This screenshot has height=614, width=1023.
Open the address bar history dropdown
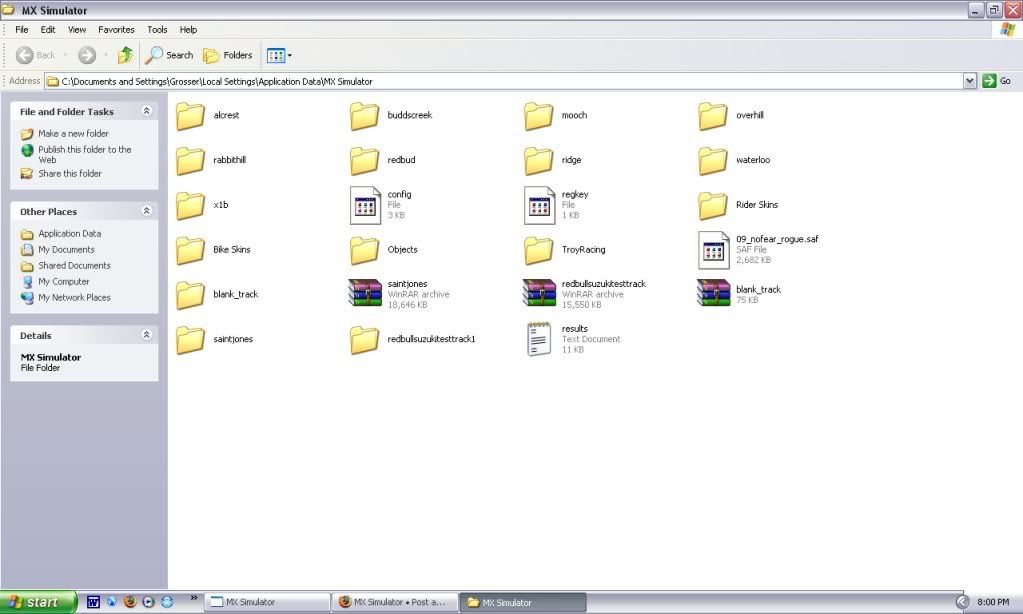(970, 81)
